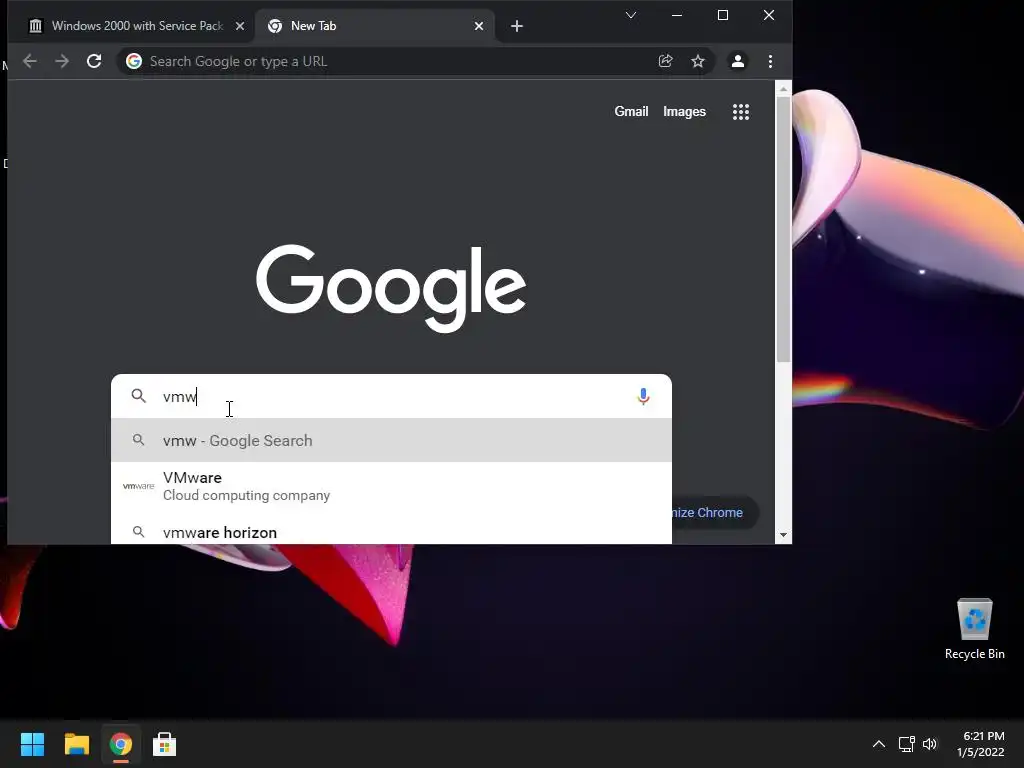1024x768 pixels.
Task: Open the Images link
Action: pos(684,112)
